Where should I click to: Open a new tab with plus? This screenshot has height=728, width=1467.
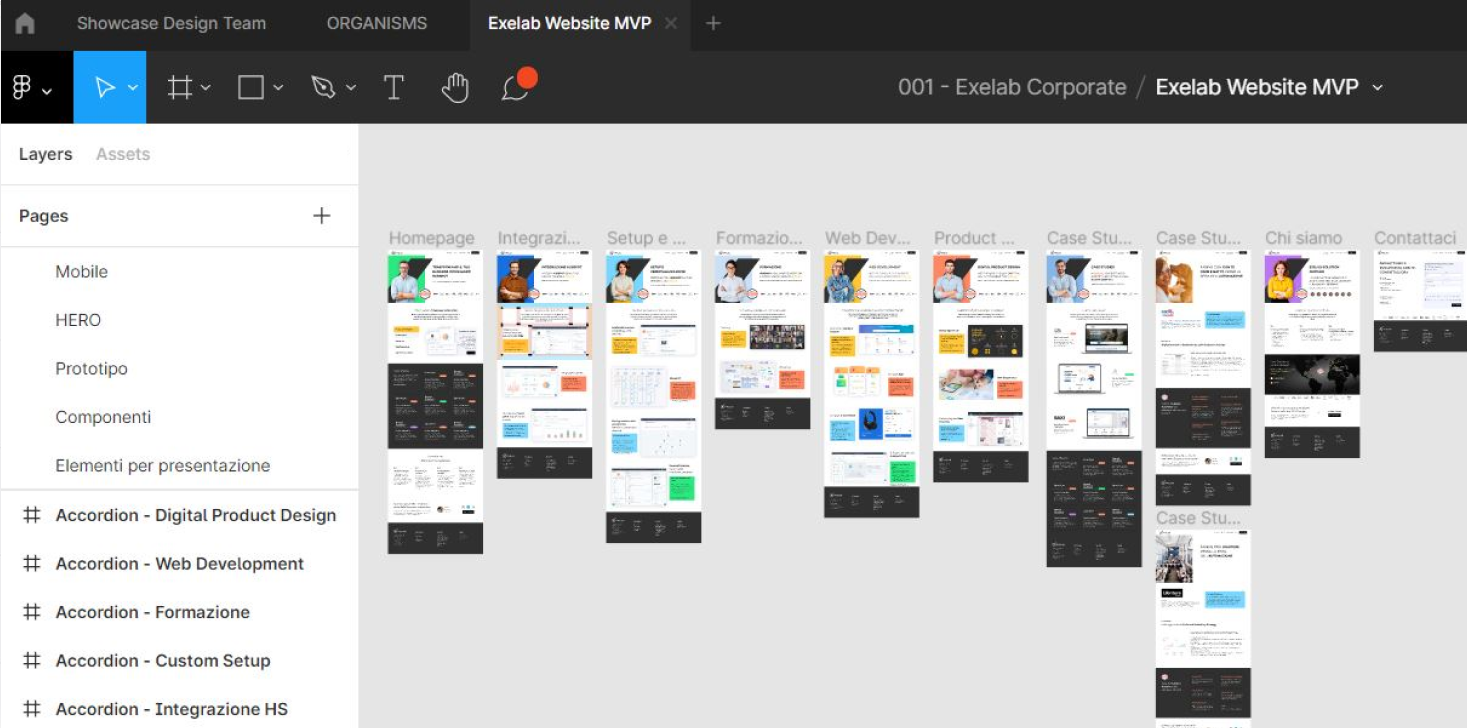[713, 24]
